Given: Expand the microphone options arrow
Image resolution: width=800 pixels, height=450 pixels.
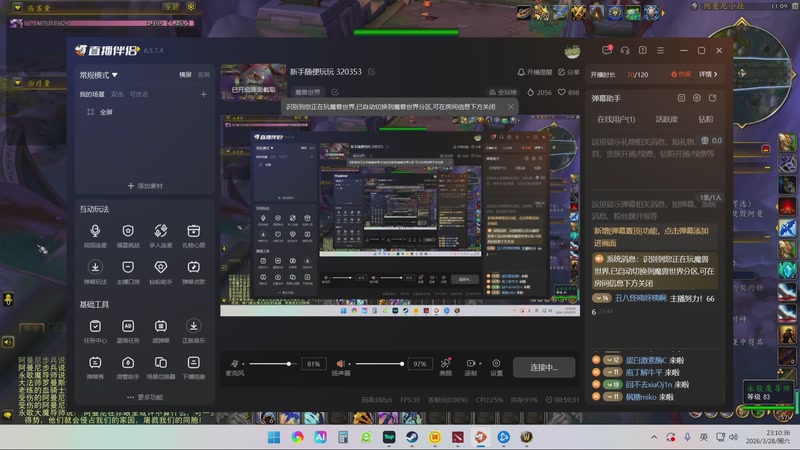Looking at the screenshot, I should point(243,364).
